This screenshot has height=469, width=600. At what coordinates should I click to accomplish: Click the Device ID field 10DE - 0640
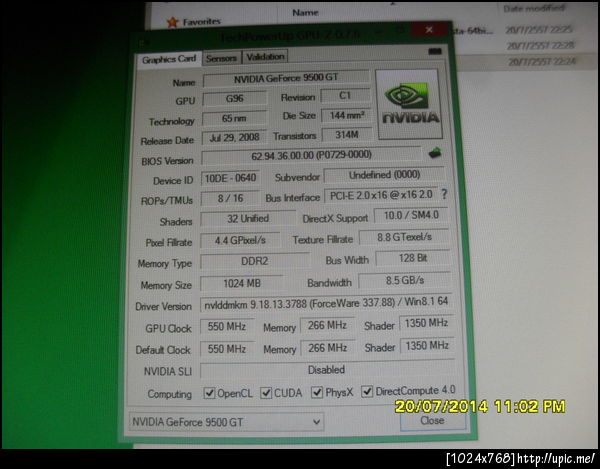[x=230, y=178]
